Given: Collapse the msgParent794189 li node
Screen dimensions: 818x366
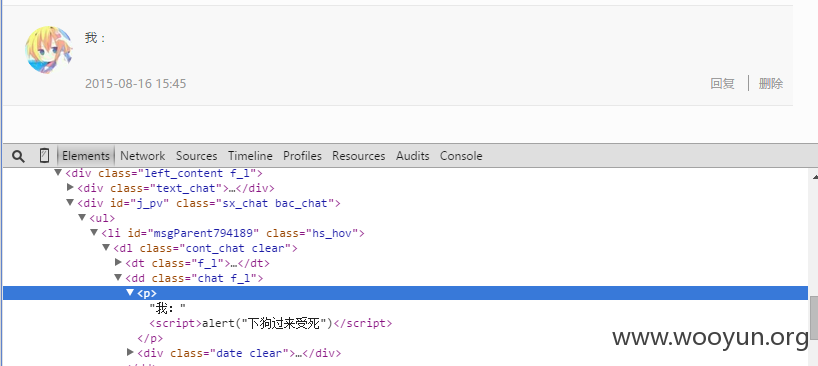Looking at the screenshot, I should (x=94, y=233).
